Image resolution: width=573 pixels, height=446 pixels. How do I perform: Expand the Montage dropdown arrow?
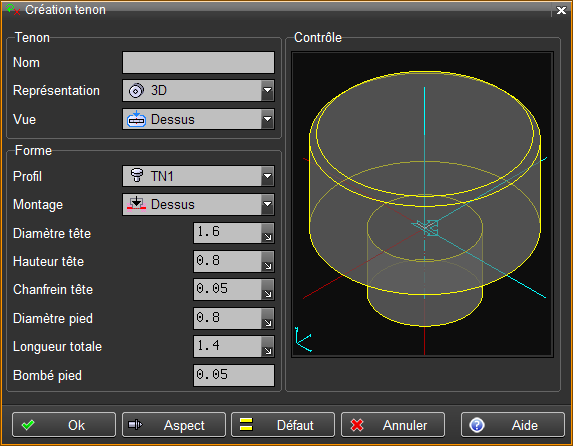pos(267,204)
